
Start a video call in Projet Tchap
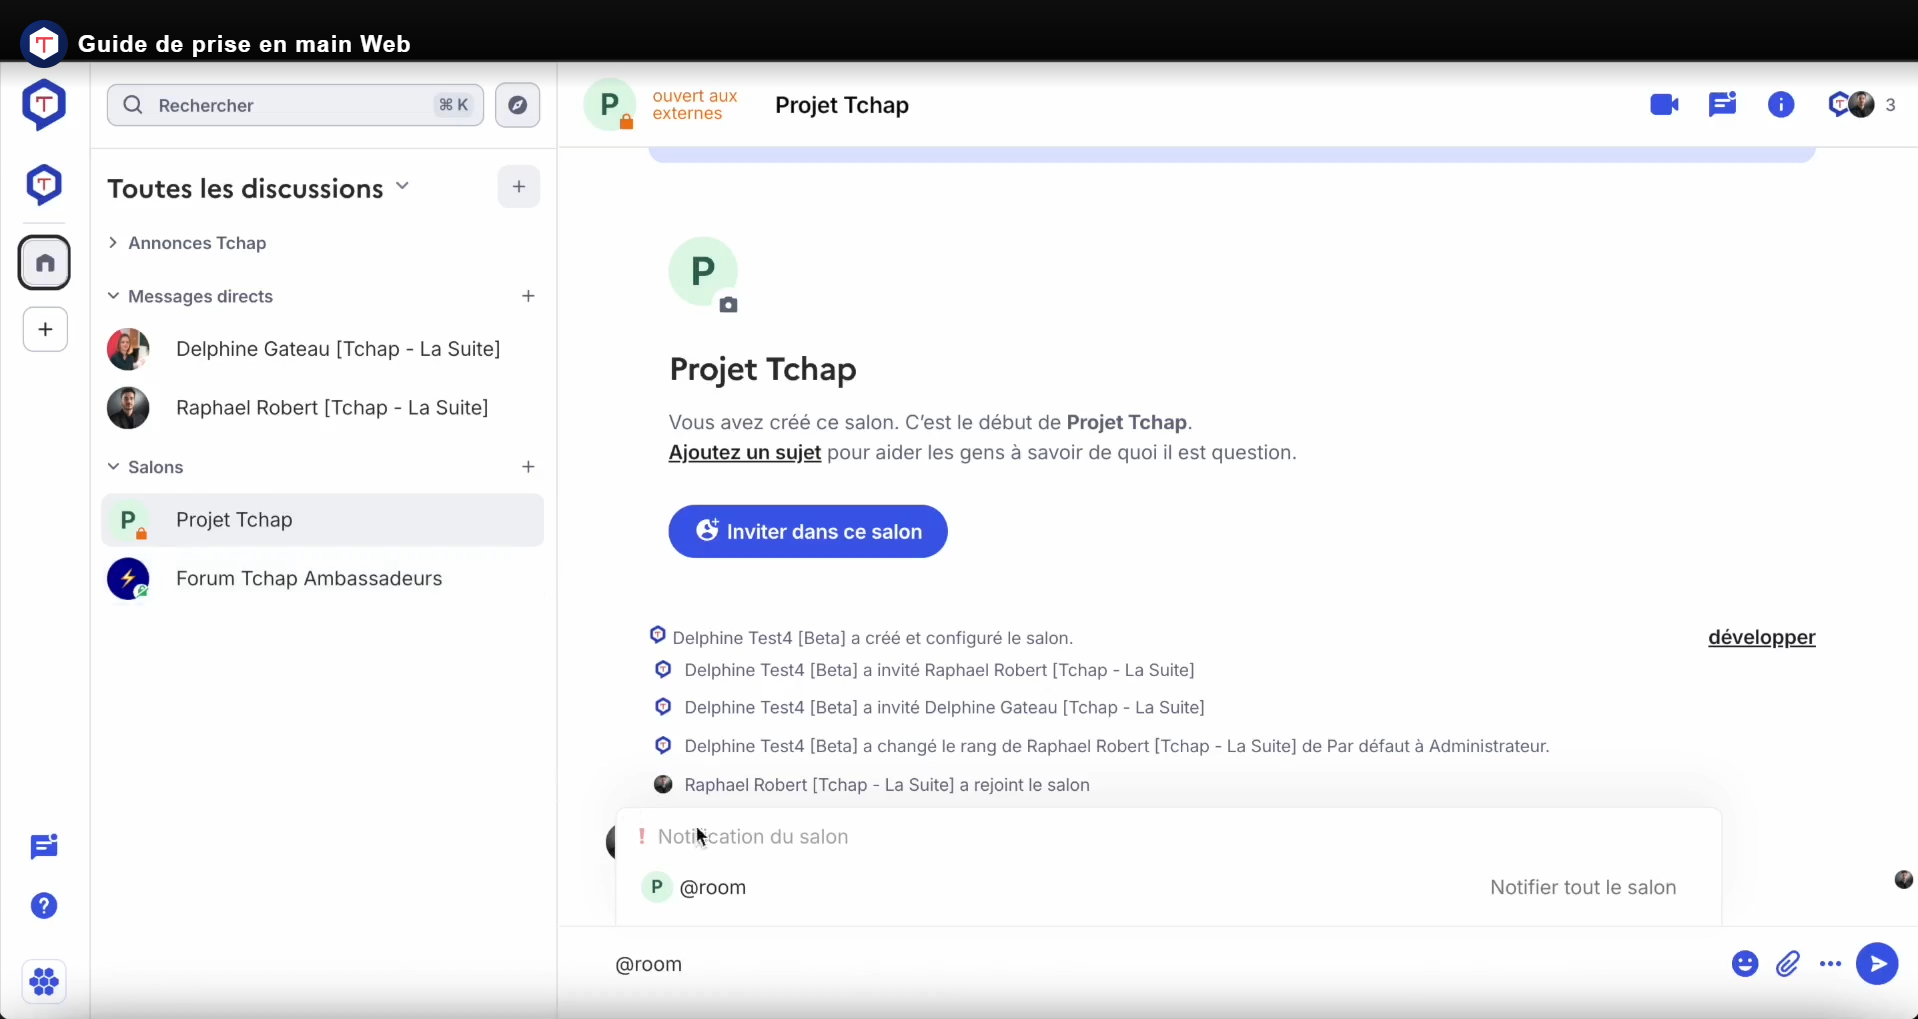(x=1664, y=105)
